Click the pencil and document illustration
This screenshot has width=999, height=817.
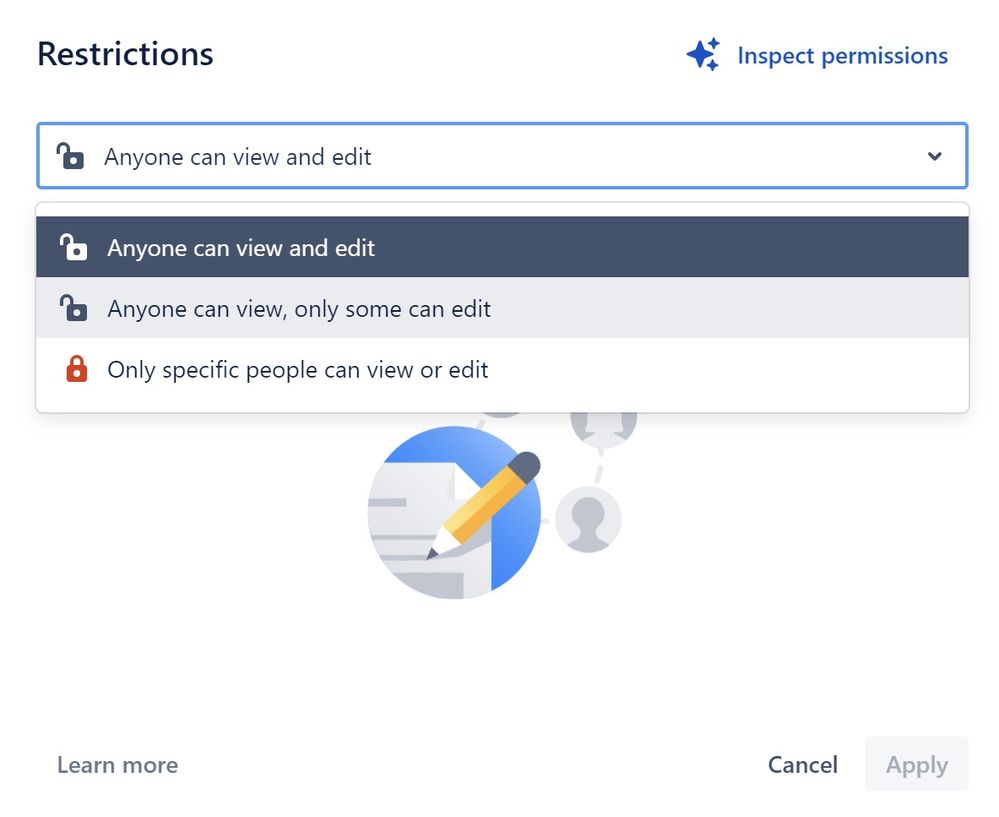(x=454, y=512)
